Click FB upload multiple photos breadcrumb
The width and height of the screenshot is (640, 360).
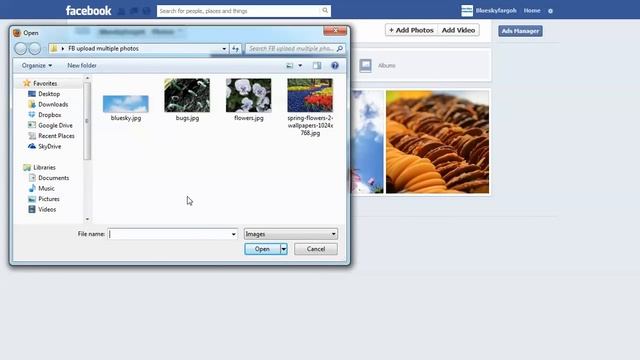click(x=103, y=49)
